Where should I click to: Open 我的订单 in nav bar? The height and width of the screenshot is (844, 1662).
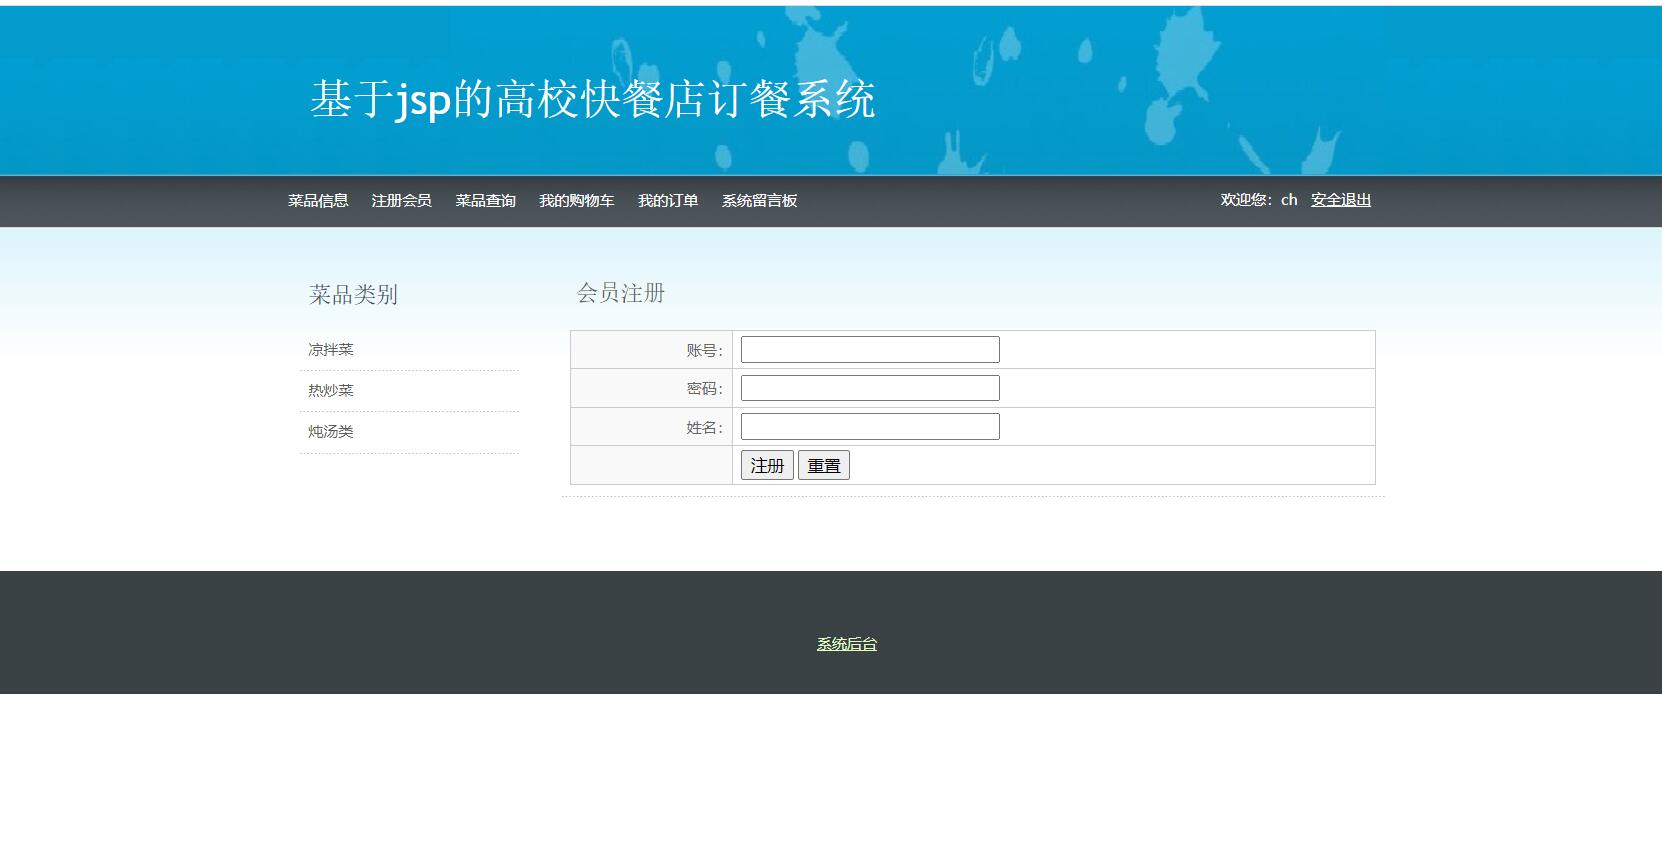point(668,201)
